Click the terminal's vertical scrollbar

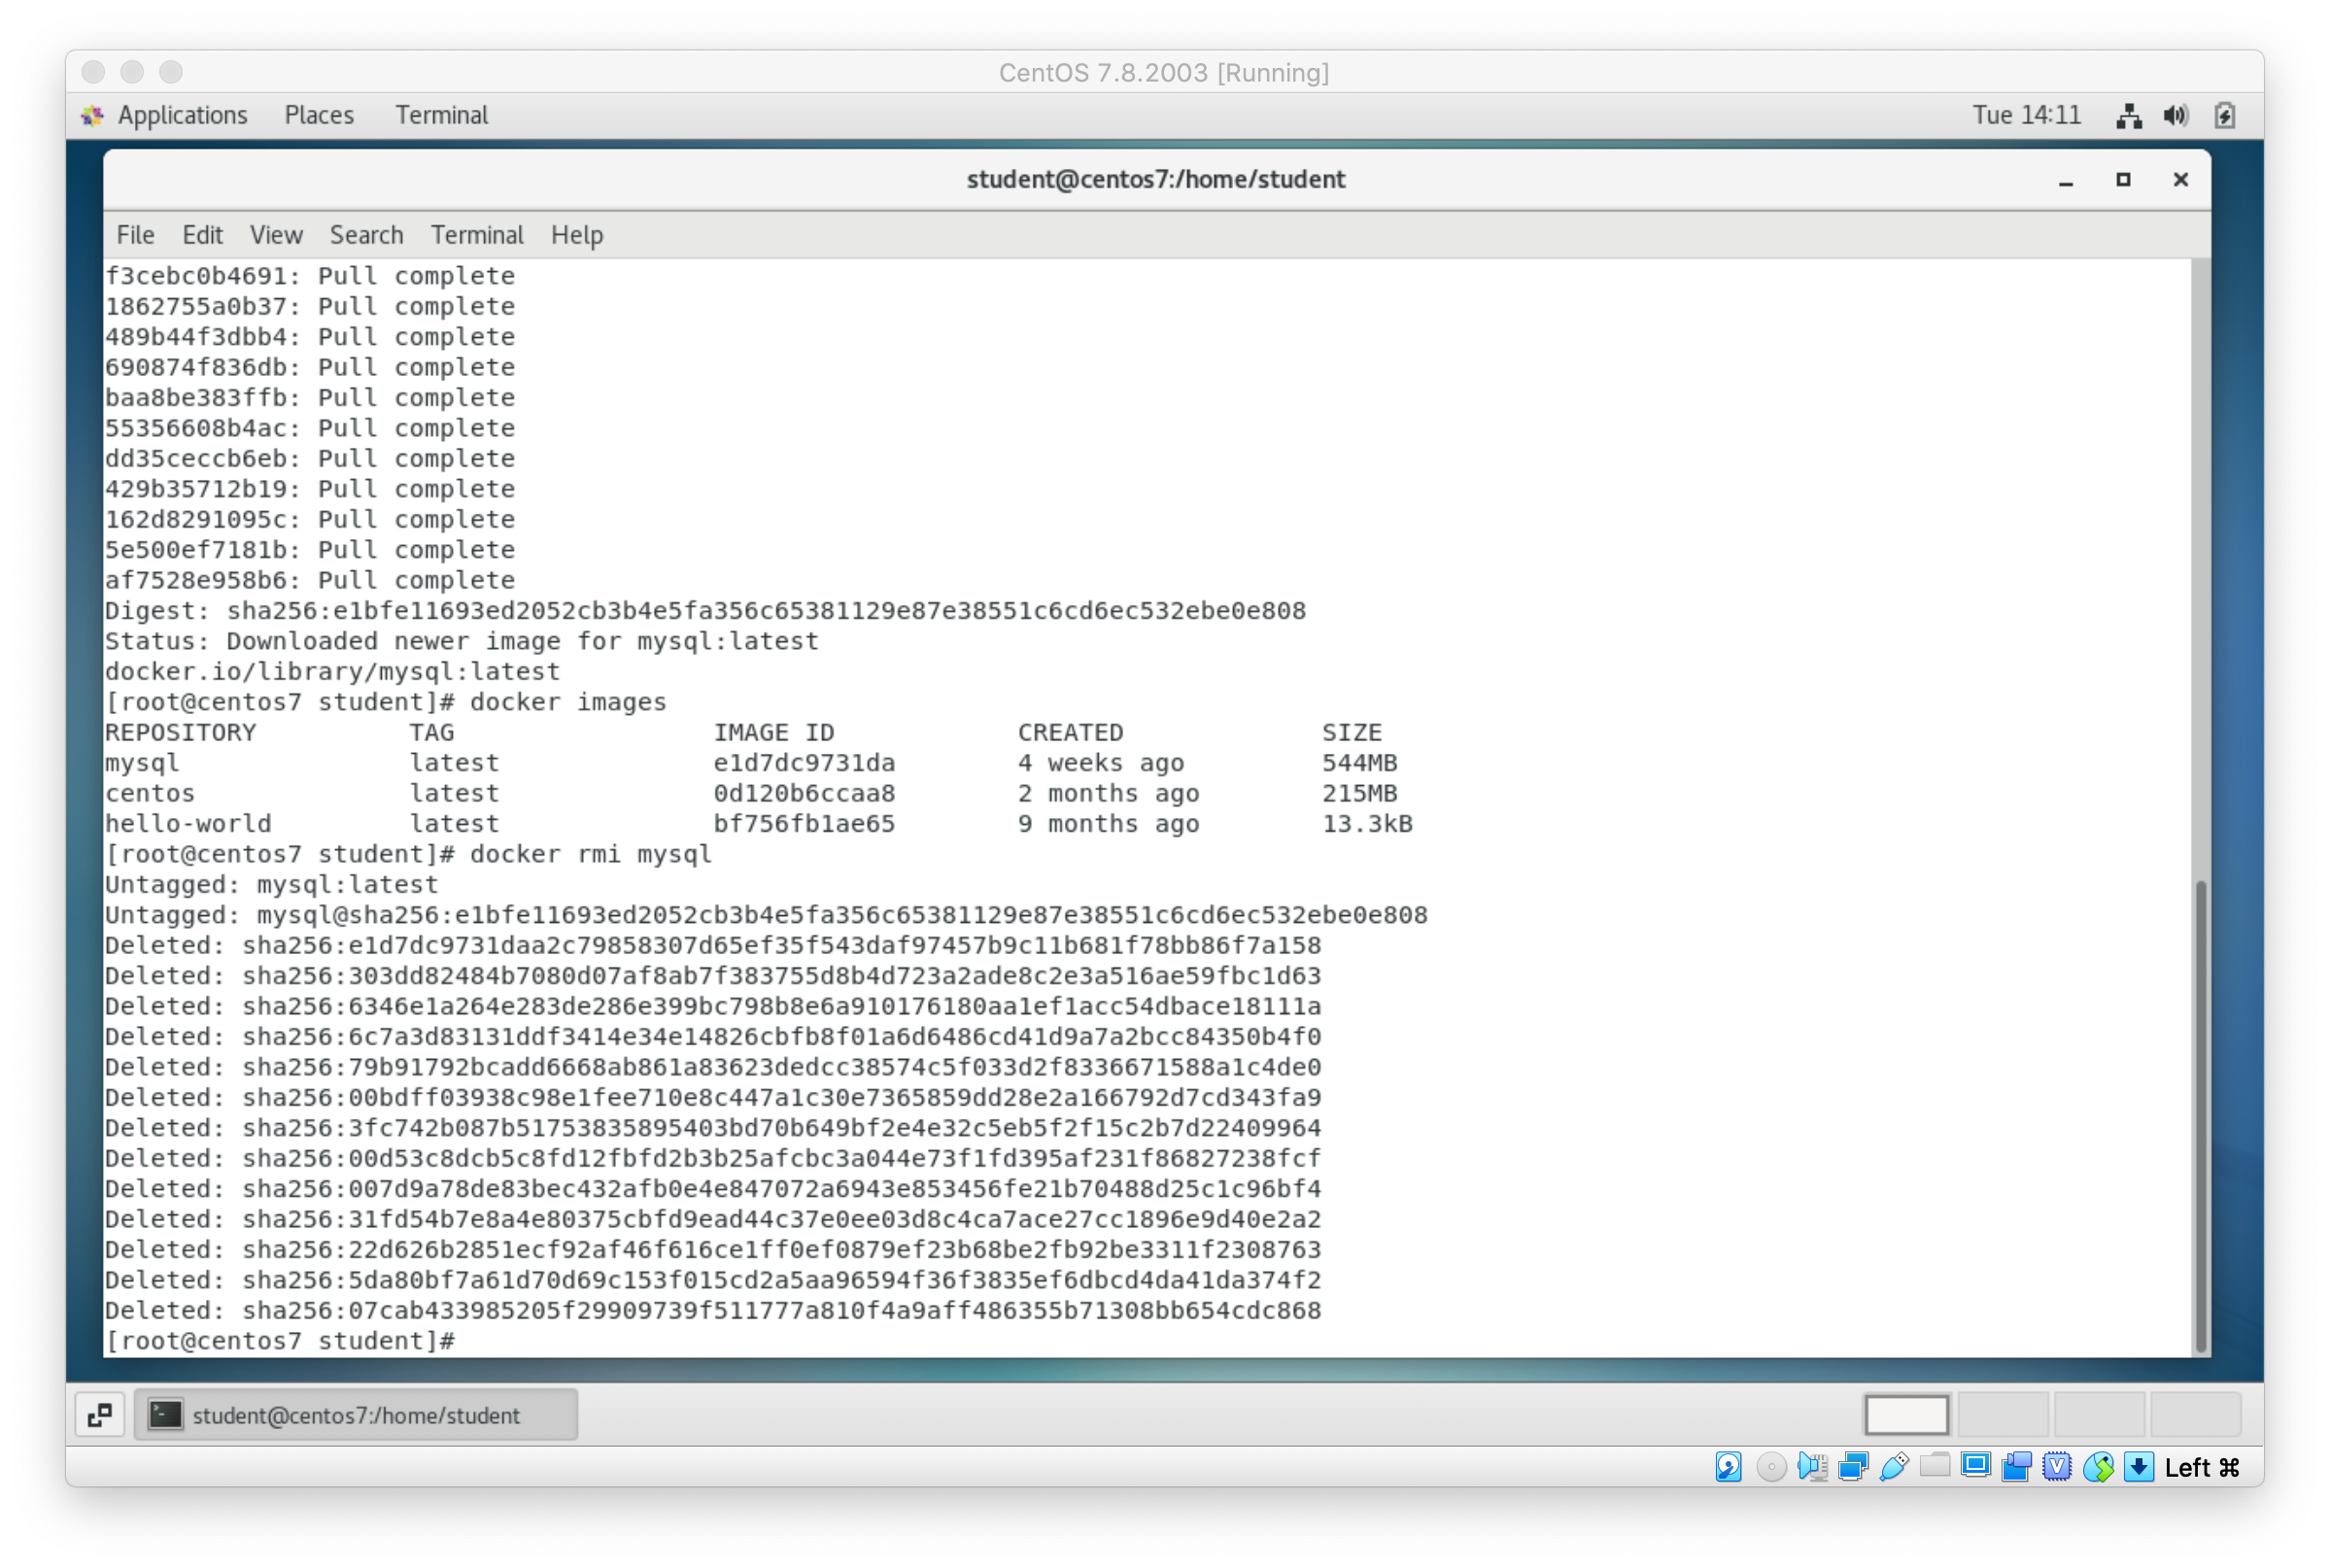(2200, 1115)
